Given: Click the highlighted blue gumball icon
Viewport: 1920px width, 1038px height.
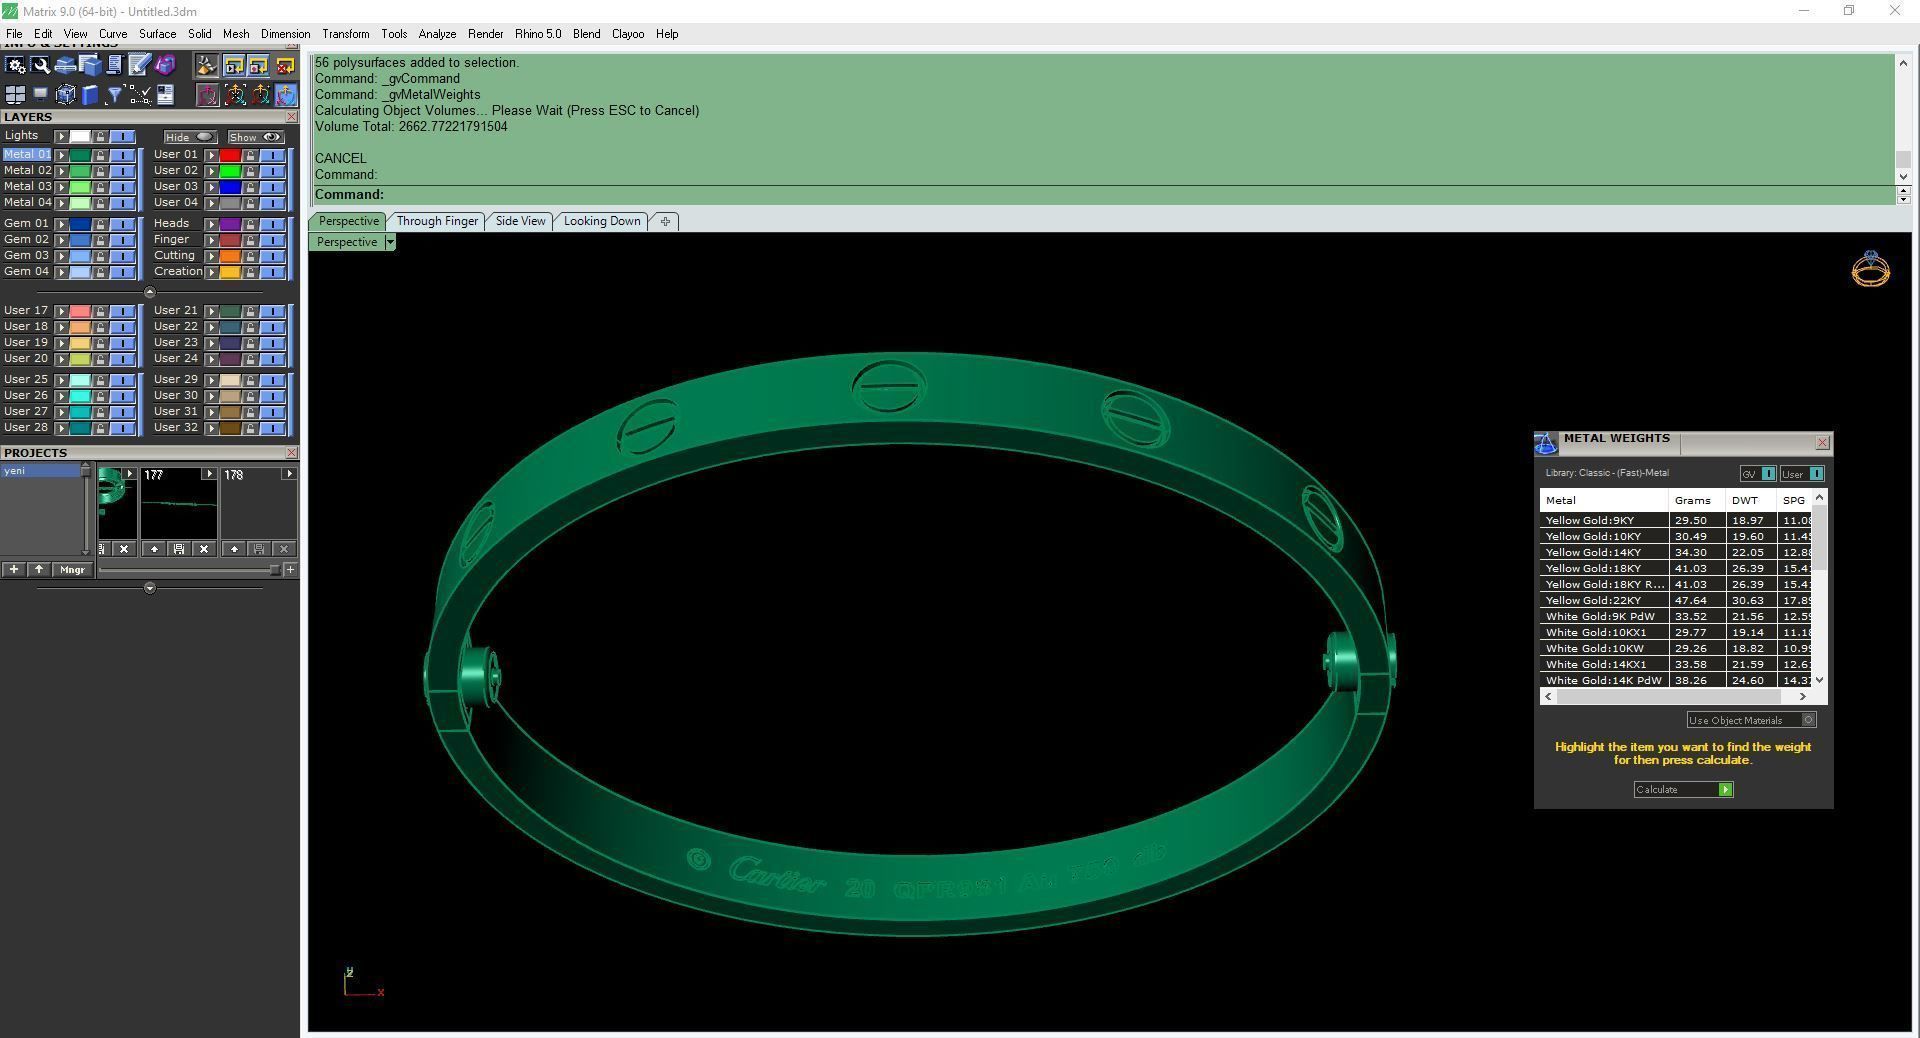Looking at the screenshot, I should [285, 95].
